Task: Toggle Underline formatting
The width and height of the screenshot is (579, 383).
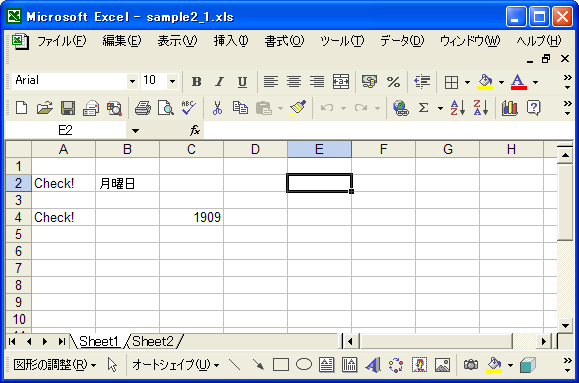Action: click(x=242, y=82)
